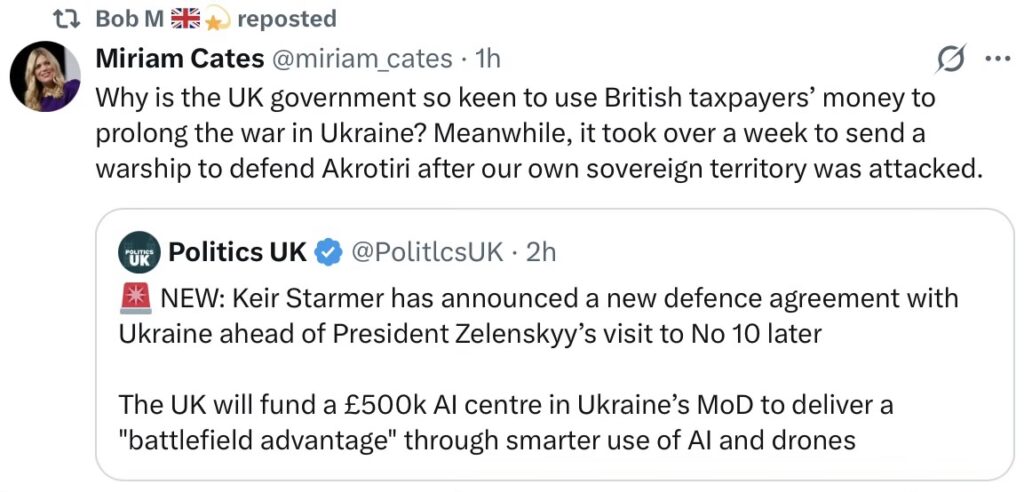The image size is (1024, 492).
Task: Open the Politics UK account name
Action: 236,252
